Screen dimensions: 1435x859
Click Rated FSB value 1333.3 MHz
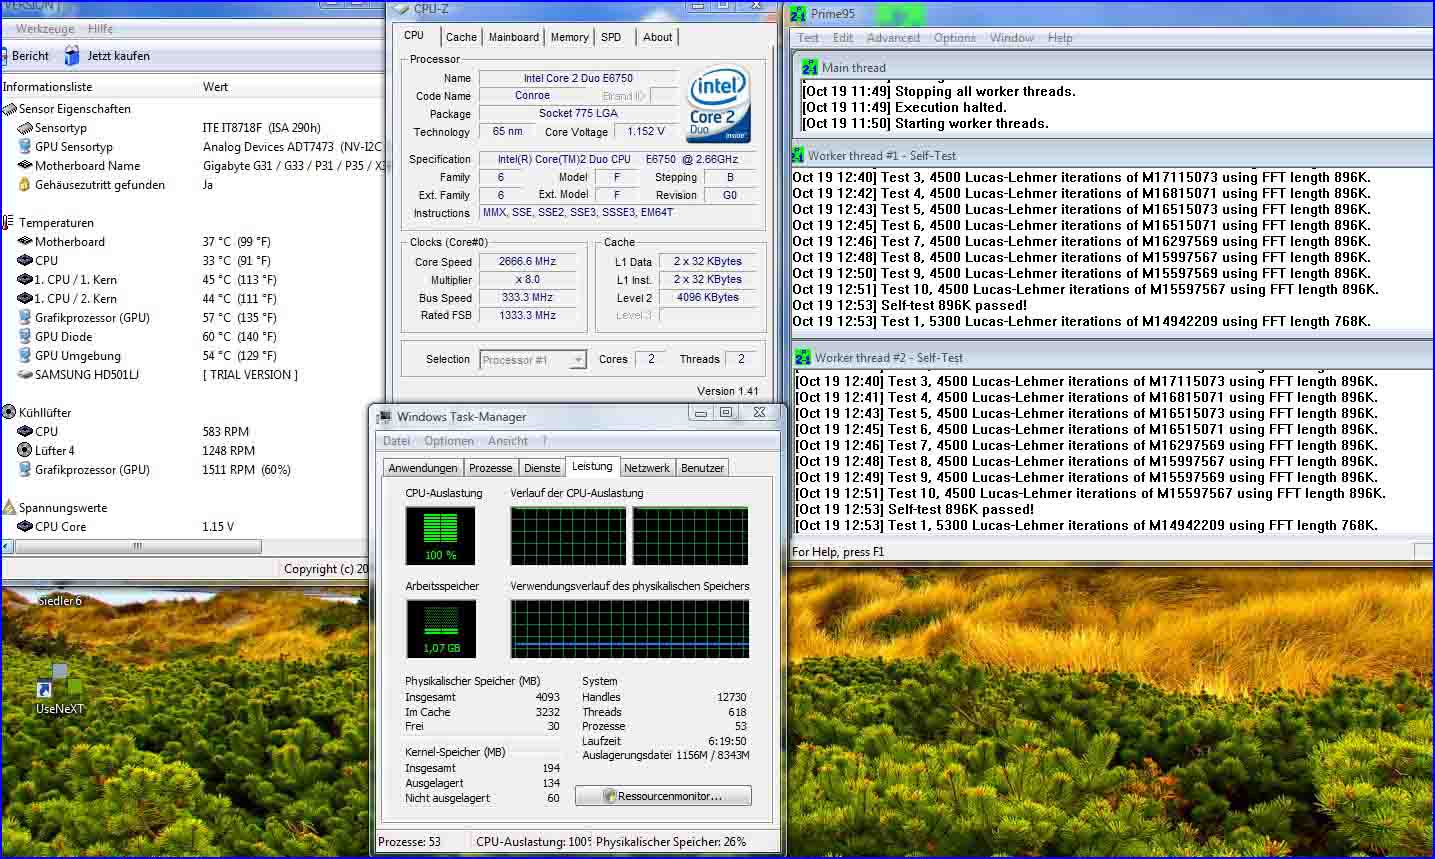(528, 316)
